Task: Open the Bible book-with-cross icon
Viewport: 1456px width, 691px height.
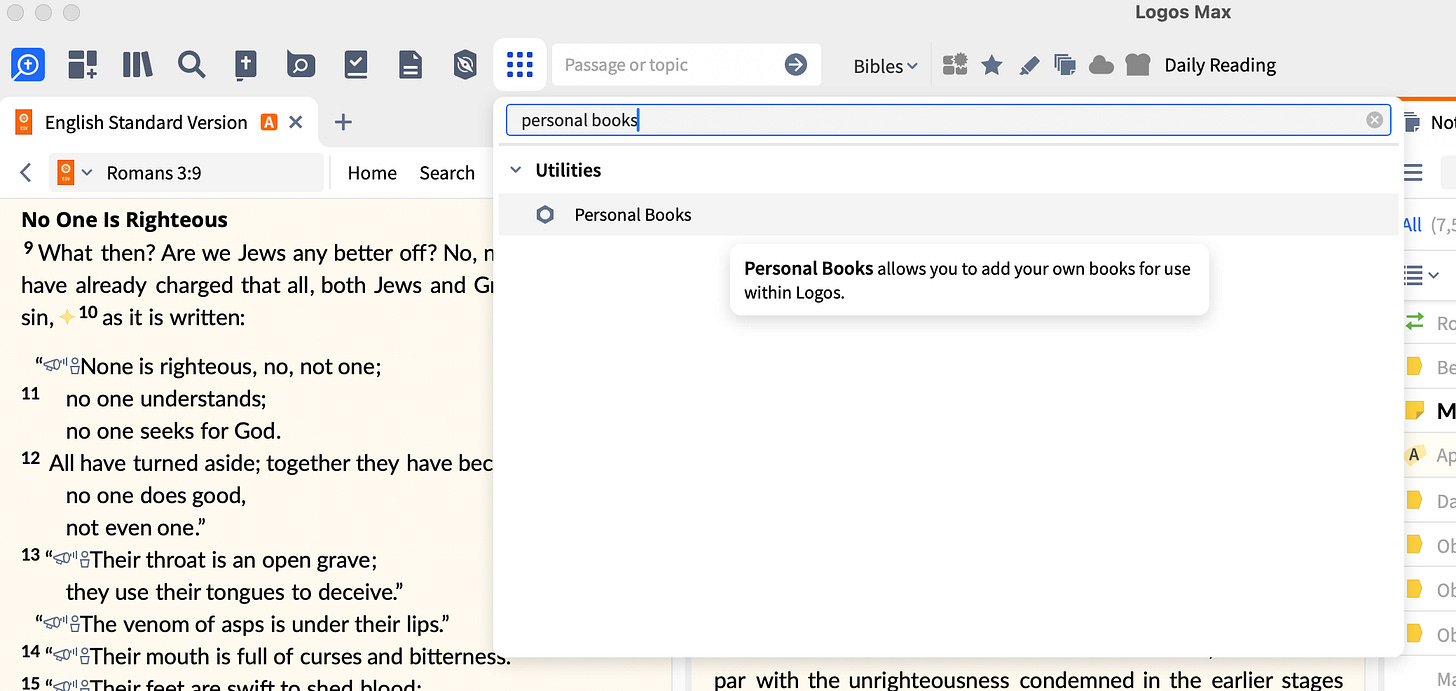Action: click(245, 64)
